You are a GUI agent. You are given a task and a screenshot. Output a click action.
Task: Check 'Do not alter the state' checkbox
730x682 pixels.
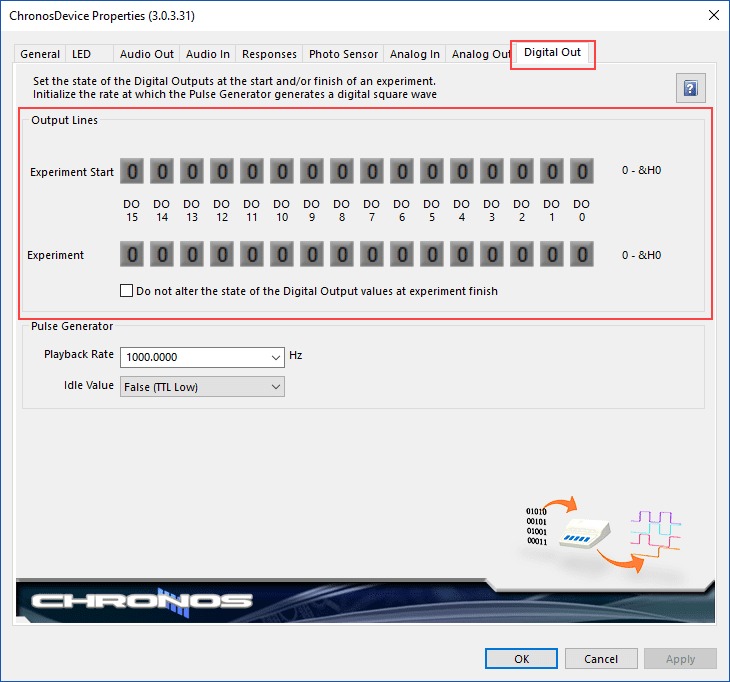tap(126, 290)
